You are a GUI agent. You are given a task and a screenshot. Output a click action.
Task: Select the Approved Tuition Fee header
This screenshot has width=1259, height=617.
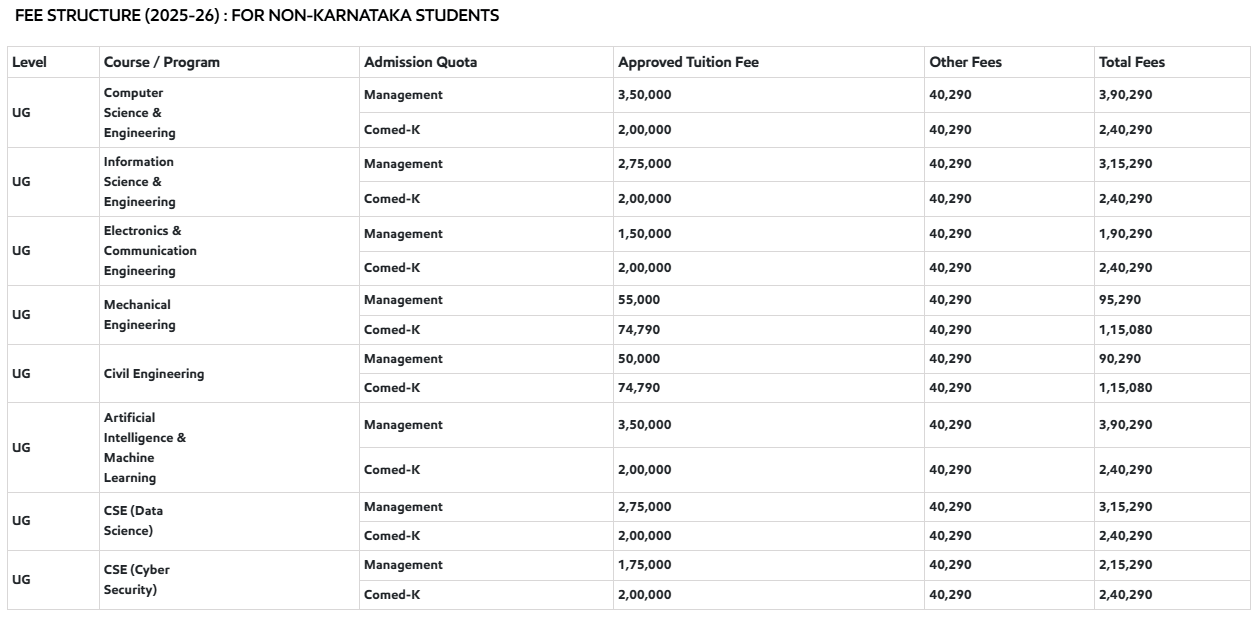pos(688,62)
